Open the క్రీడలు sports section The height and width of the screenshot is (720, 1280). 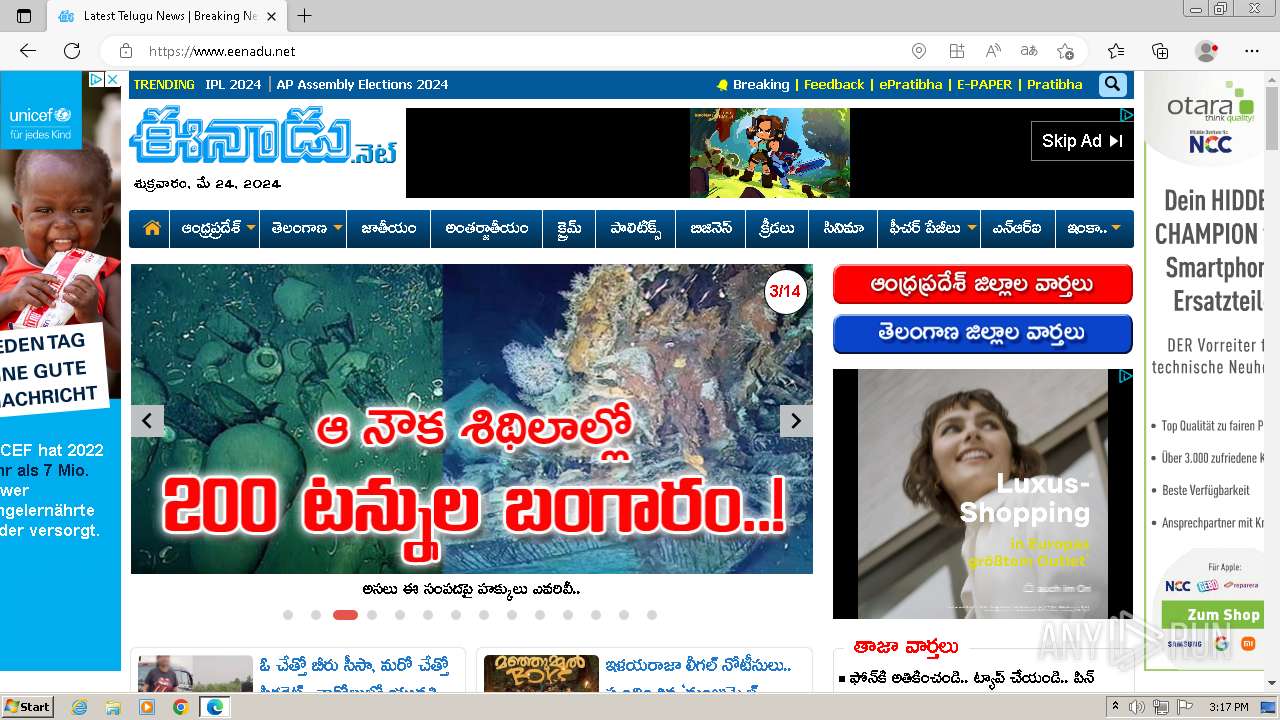777,228
